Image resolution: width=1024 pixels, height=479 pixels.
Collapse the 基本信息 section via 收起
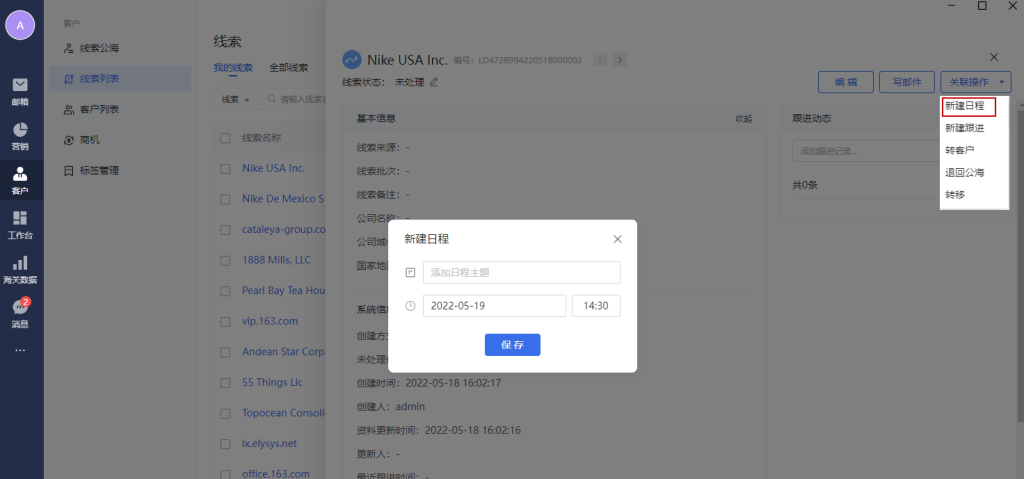tap(743, 118)
